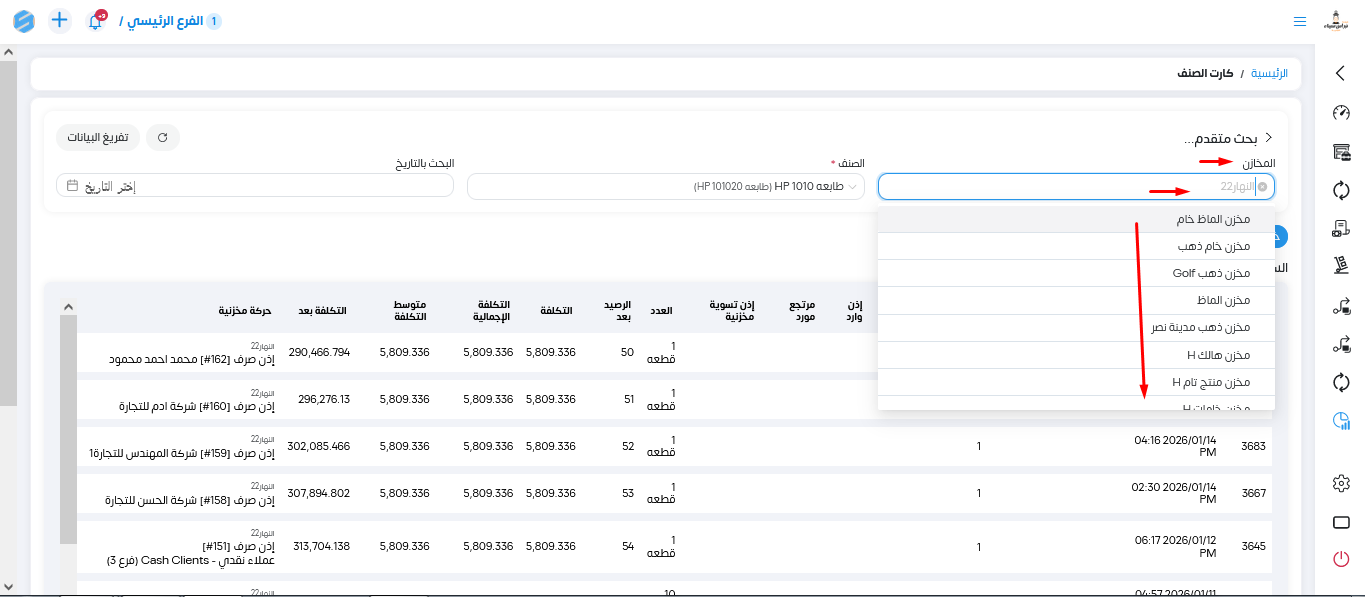1365x597 pixels.
Task: Expand the بحث متقدم advanced search section
Action: [1268, 137]
